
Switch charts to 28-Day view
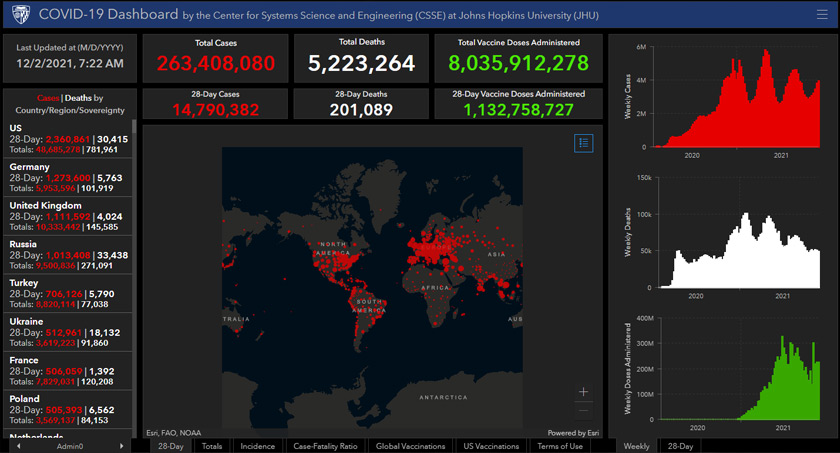pyautogui.click(x=680, y=446)
